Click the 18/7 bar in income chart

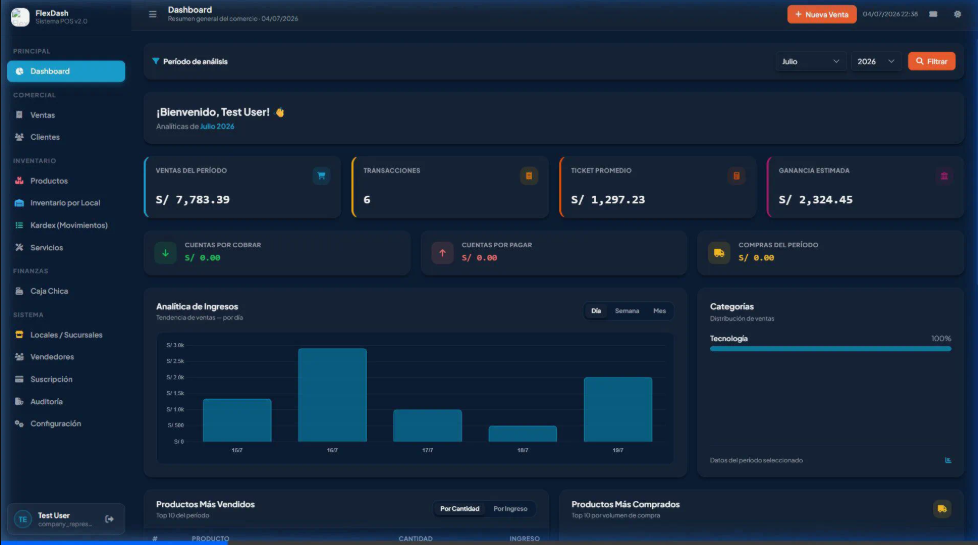(x=523, y=434)
